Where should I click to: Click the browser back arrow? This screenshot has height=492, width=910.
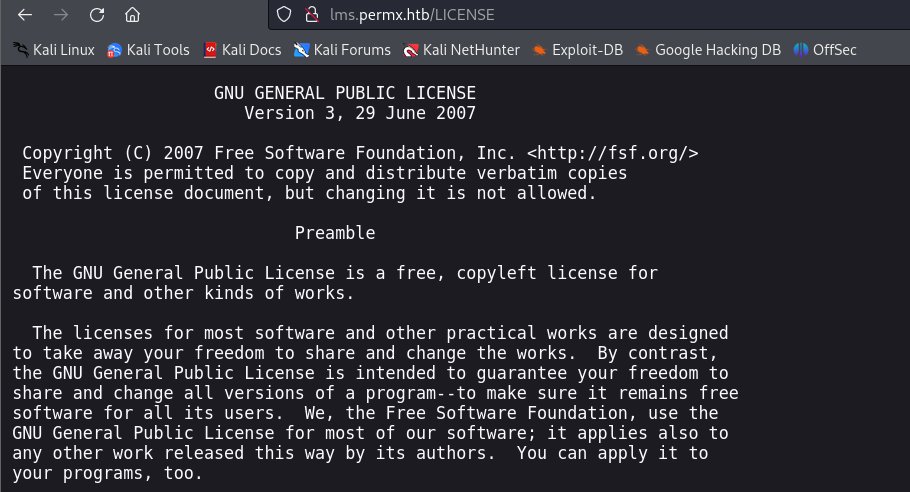[x=25, y=15]
